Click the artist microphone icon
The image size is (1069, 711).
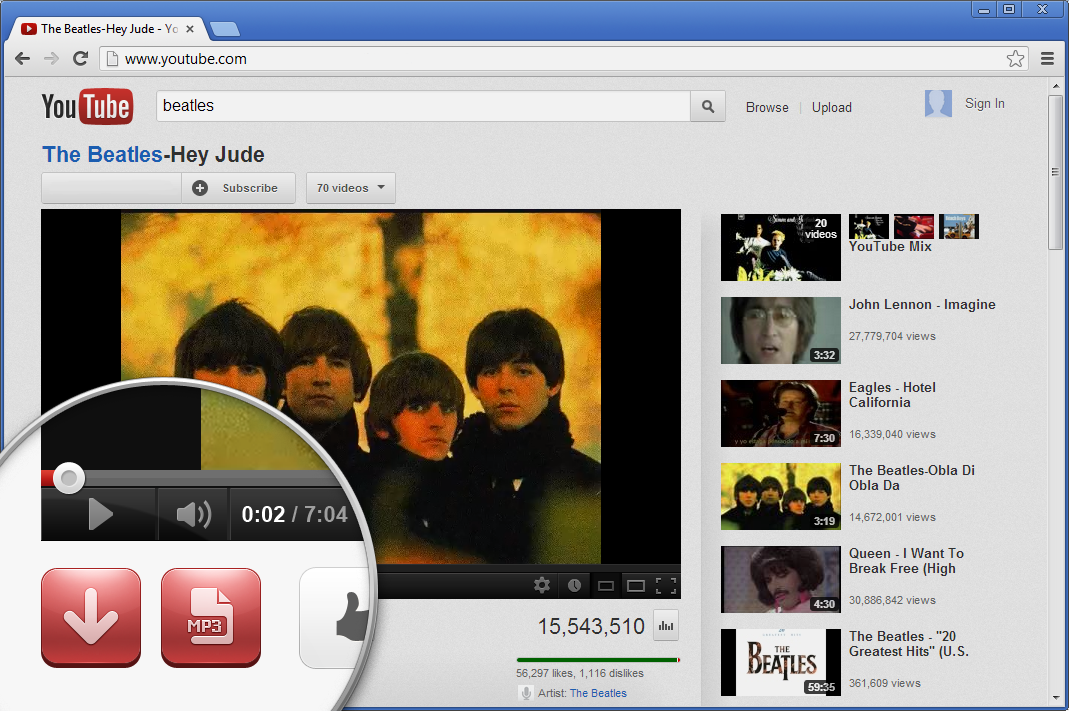click(x=526, y=693)
